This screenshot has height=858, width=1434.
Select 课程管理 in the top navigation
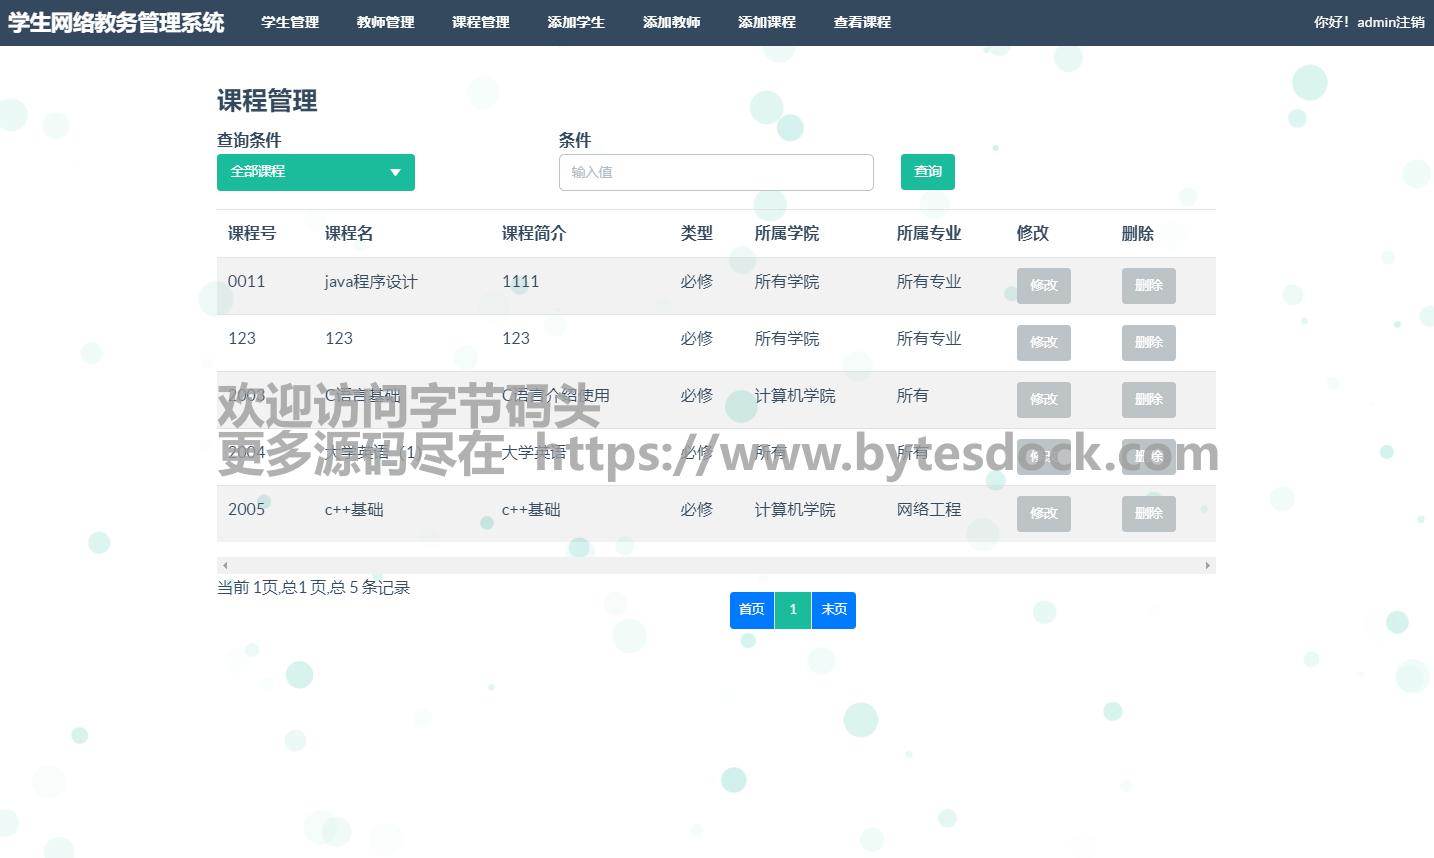click(480, 22)
